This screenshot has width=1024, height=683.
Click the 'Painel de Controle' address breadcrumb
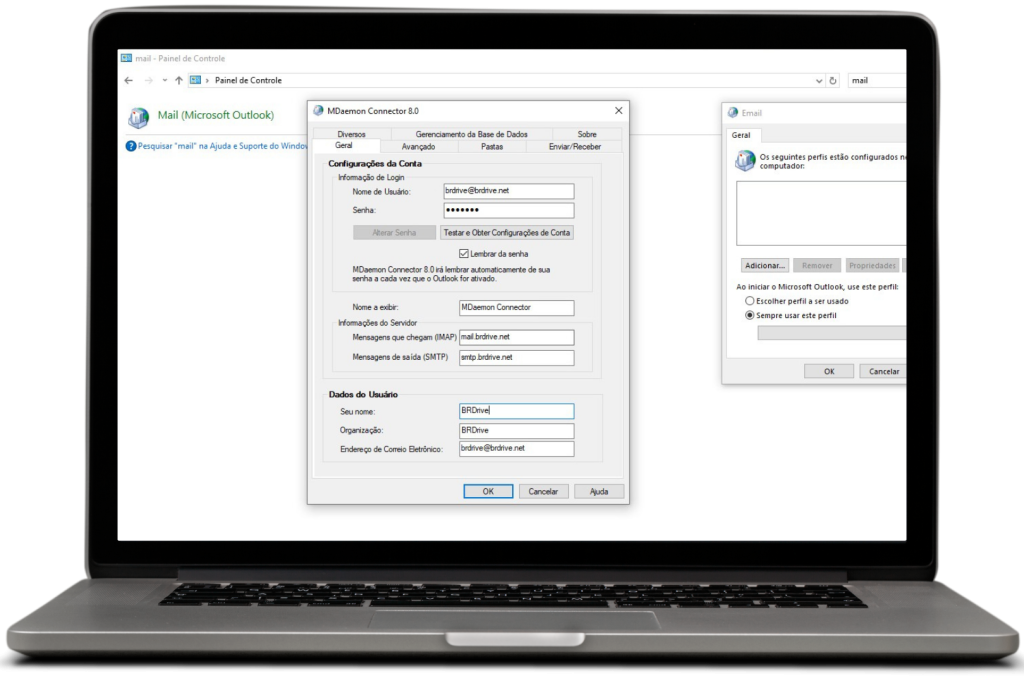tap(248, 80)
